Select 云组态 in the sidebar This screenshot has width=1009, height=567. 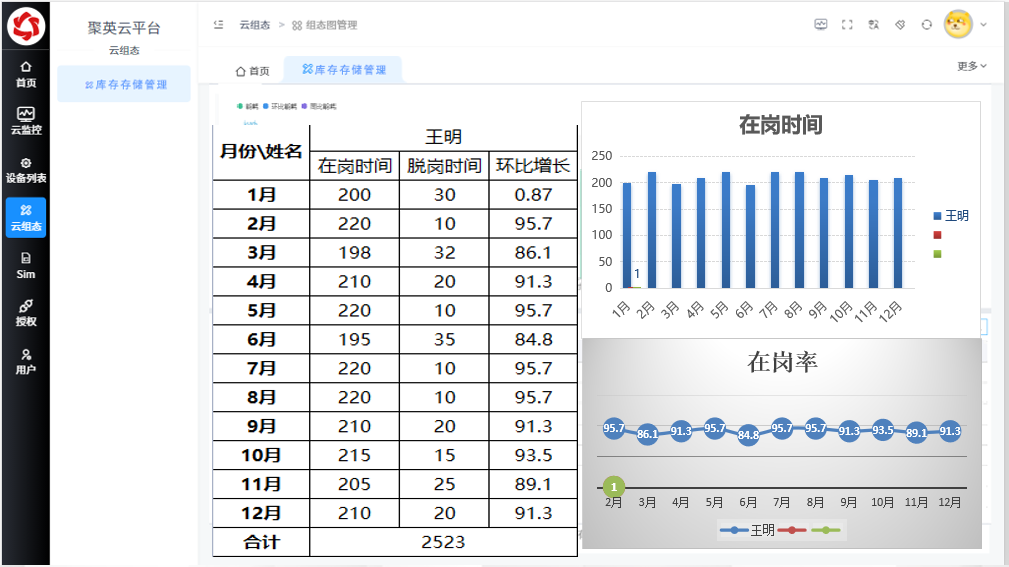click(x=26, y=218)
